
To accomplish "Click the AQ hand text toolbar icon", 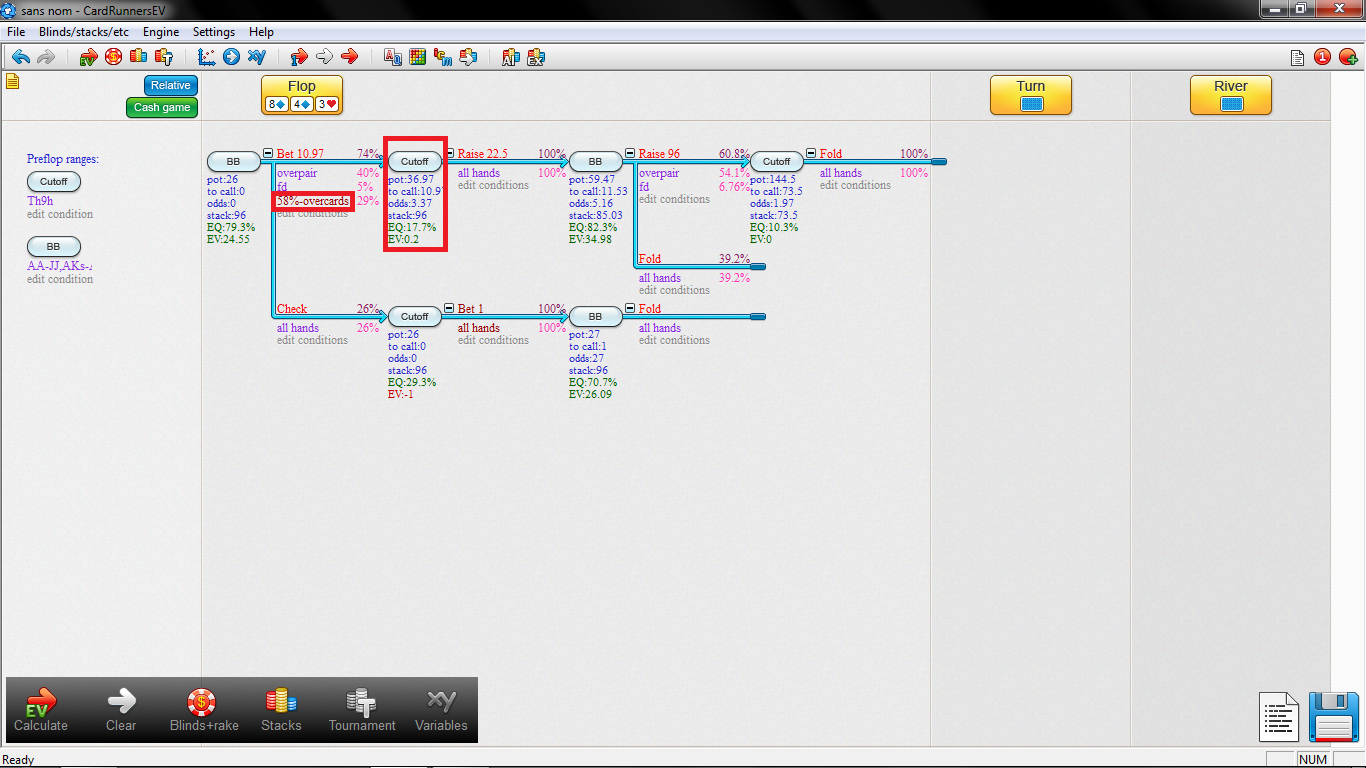I will click(393, 57).
